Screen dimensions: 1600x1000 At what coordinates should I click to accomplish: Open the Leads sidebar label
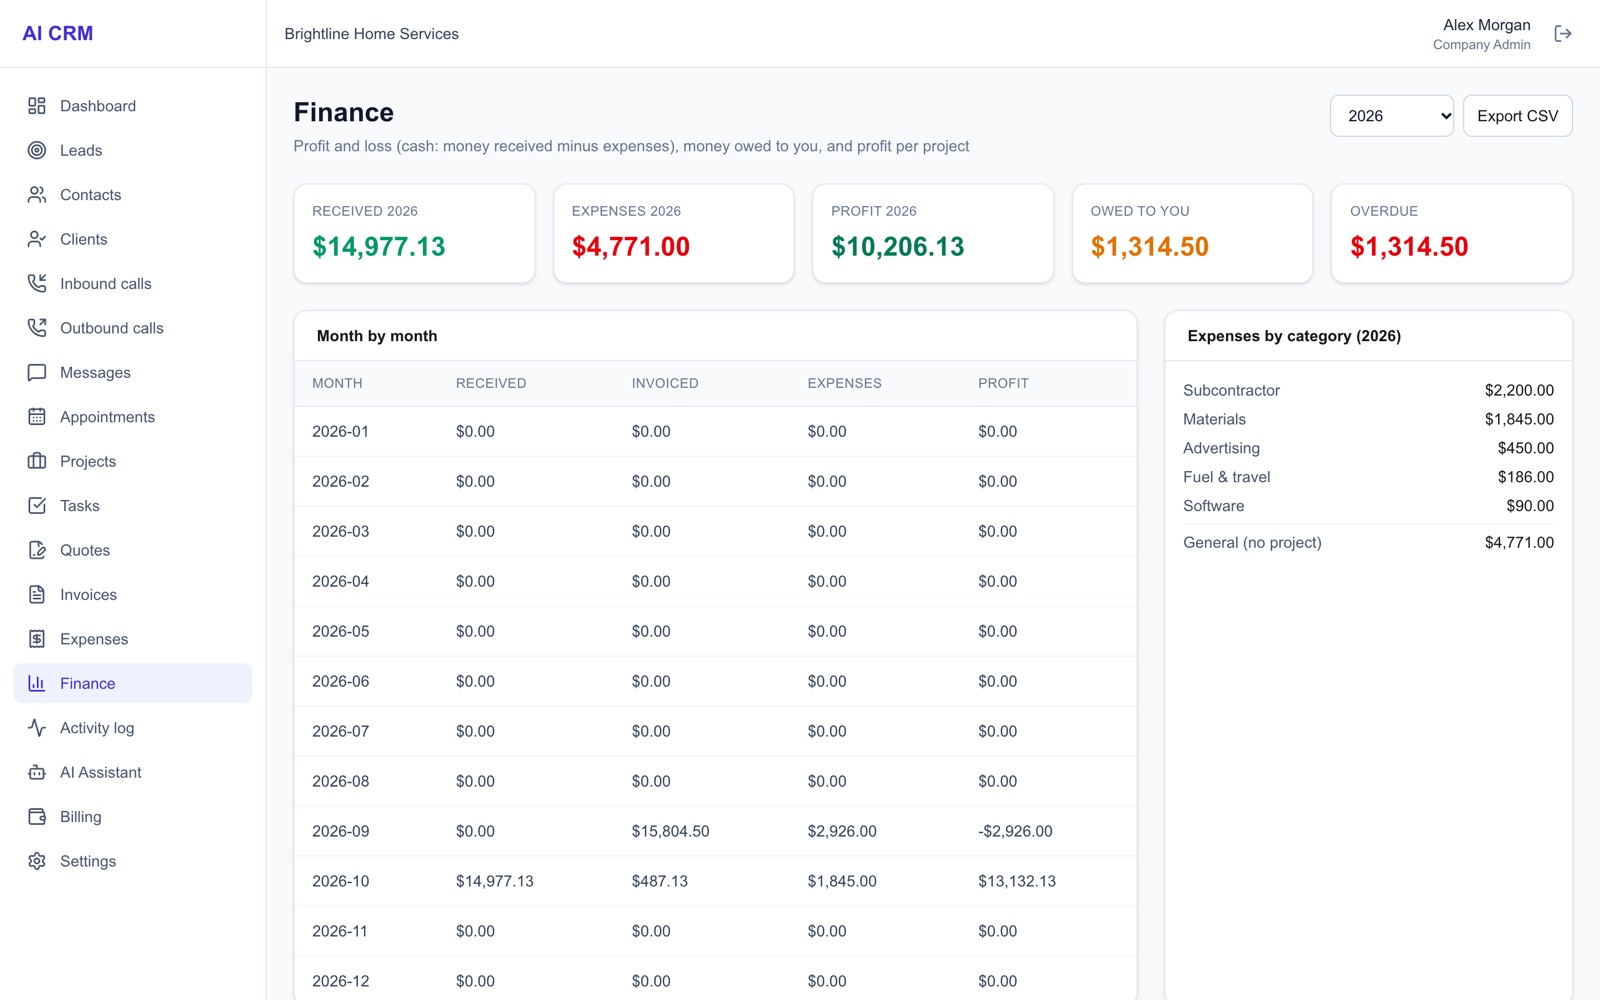tap(81, 150)
